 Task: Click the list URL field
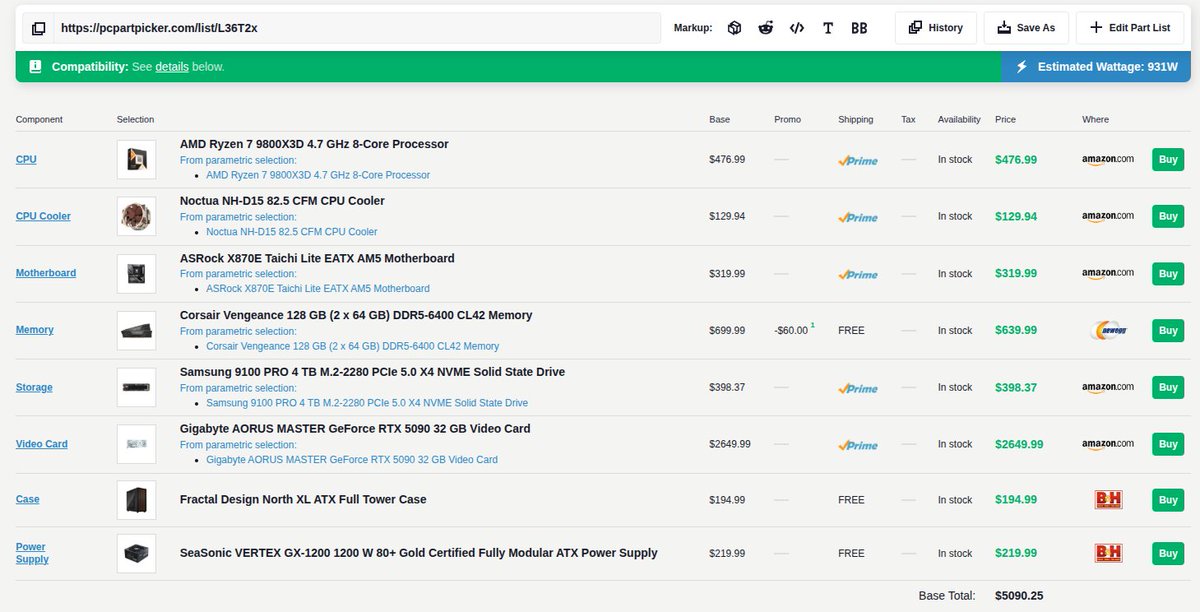357,28
